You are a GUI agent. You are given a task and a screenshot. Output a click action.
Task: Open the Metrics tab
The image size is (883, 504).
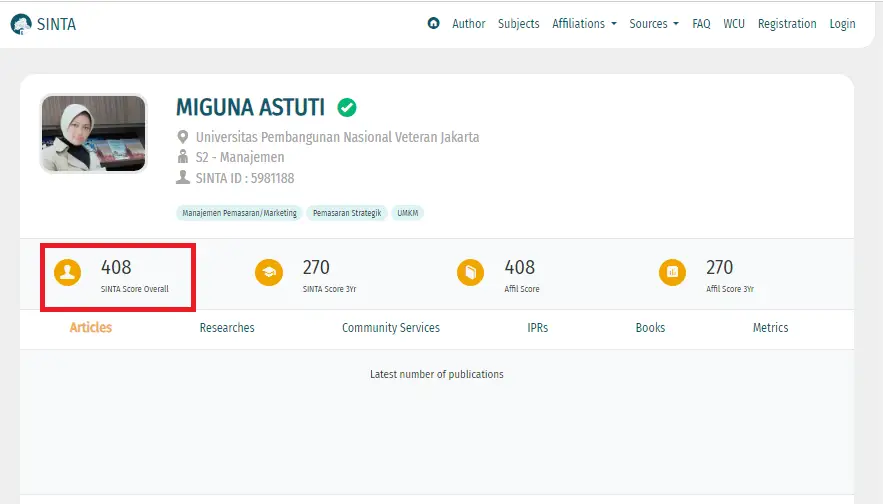point(770,328)
